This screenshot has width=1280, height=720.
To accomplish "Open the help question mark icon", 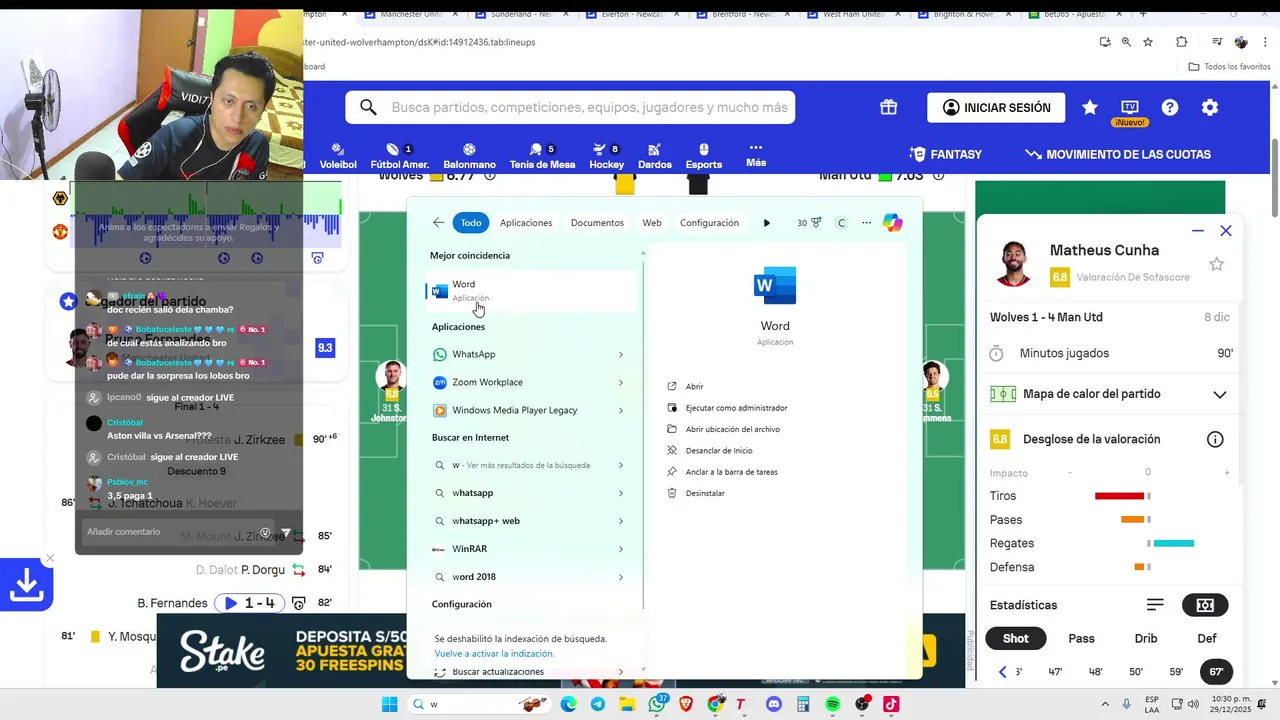I will point(1170,107).
